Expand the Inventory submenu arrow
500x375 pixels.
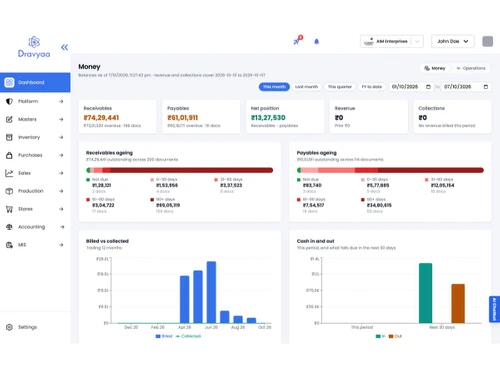tap(61, 137)
